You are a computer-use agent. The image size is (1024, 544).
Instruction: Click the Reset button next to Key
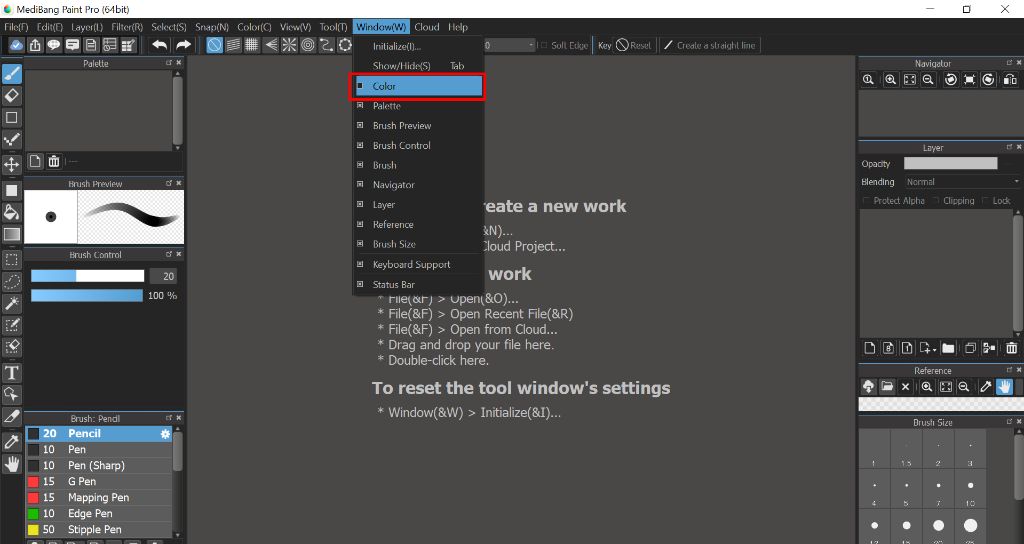[x=633, y=45]
